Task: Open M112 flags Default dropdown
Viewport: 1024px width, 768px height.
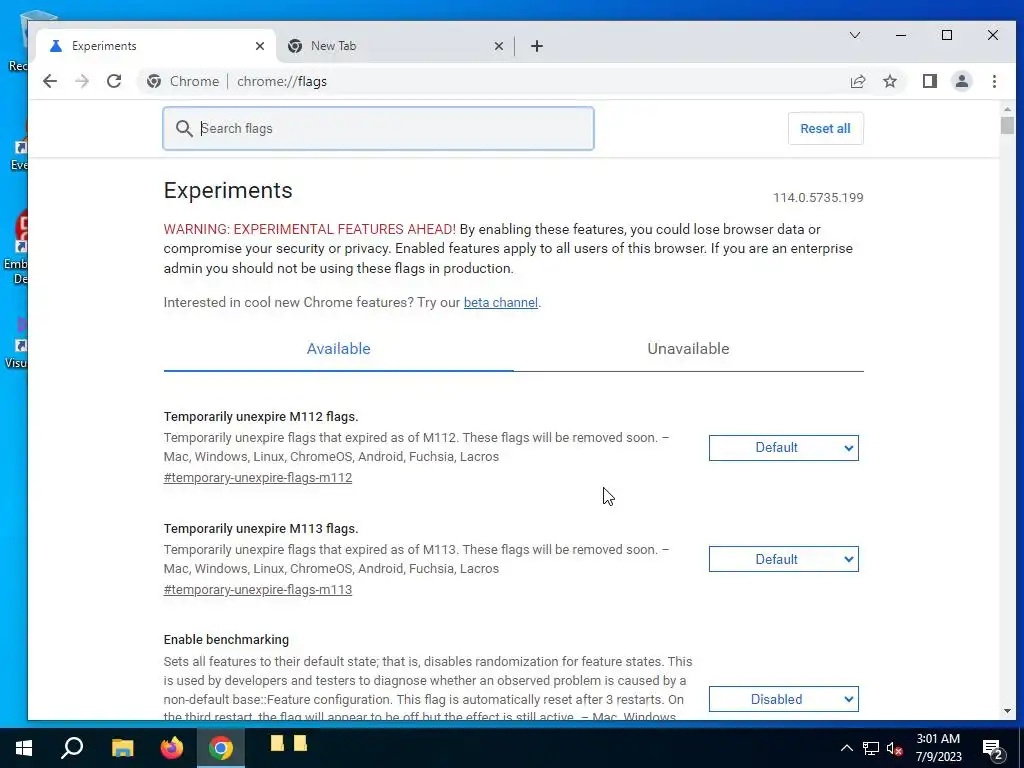Action: (784, 448)
